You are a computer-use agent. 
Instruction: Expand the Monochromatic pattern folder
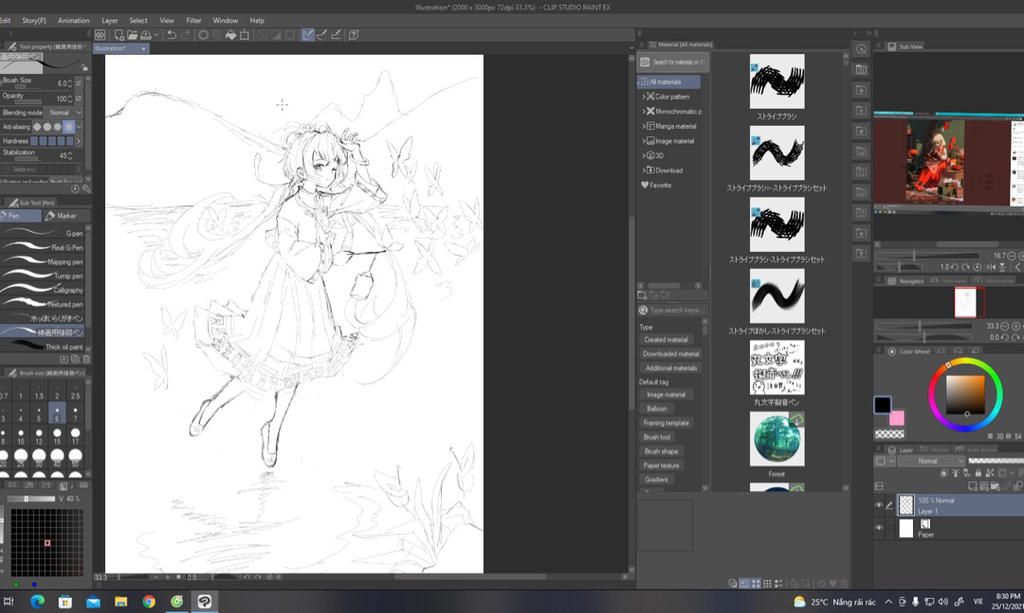643,112
